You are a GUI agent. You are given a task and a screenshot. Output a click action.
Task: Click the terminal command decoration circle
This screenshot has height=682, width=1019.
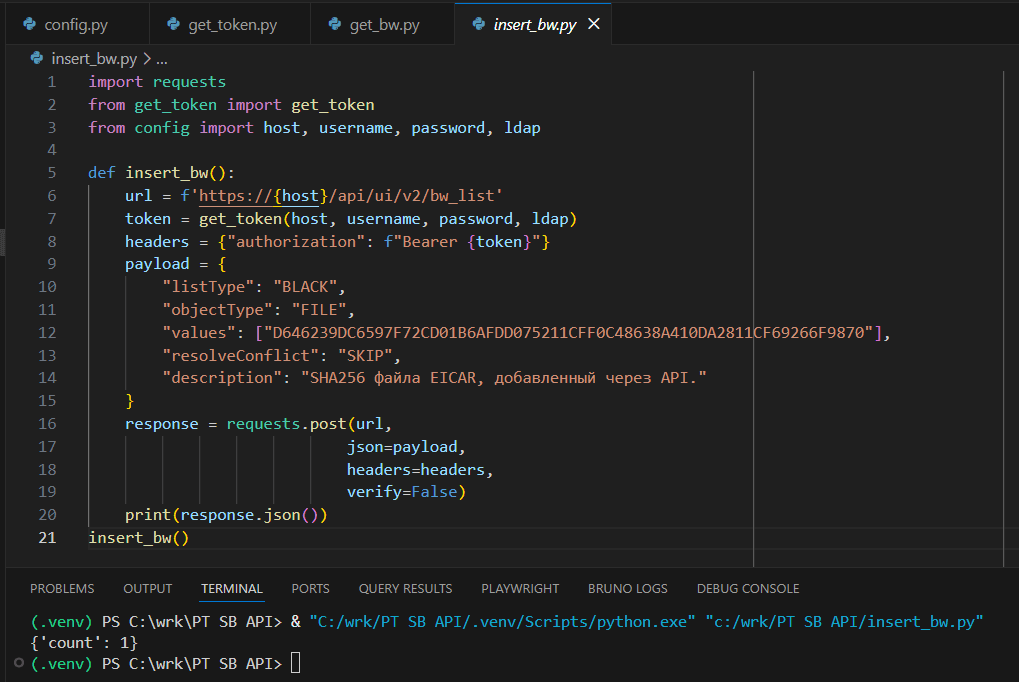coord(19,663)
